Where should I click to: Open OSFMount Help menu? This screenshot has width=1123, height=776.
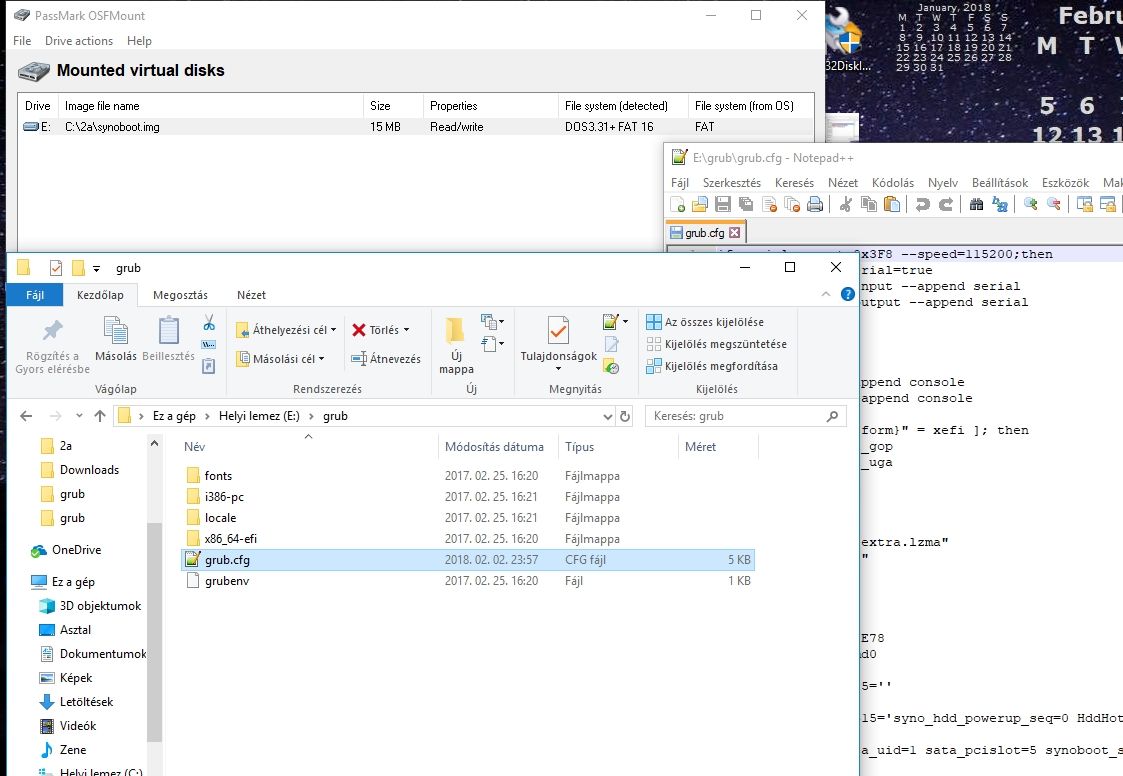[x=139, y=41]
